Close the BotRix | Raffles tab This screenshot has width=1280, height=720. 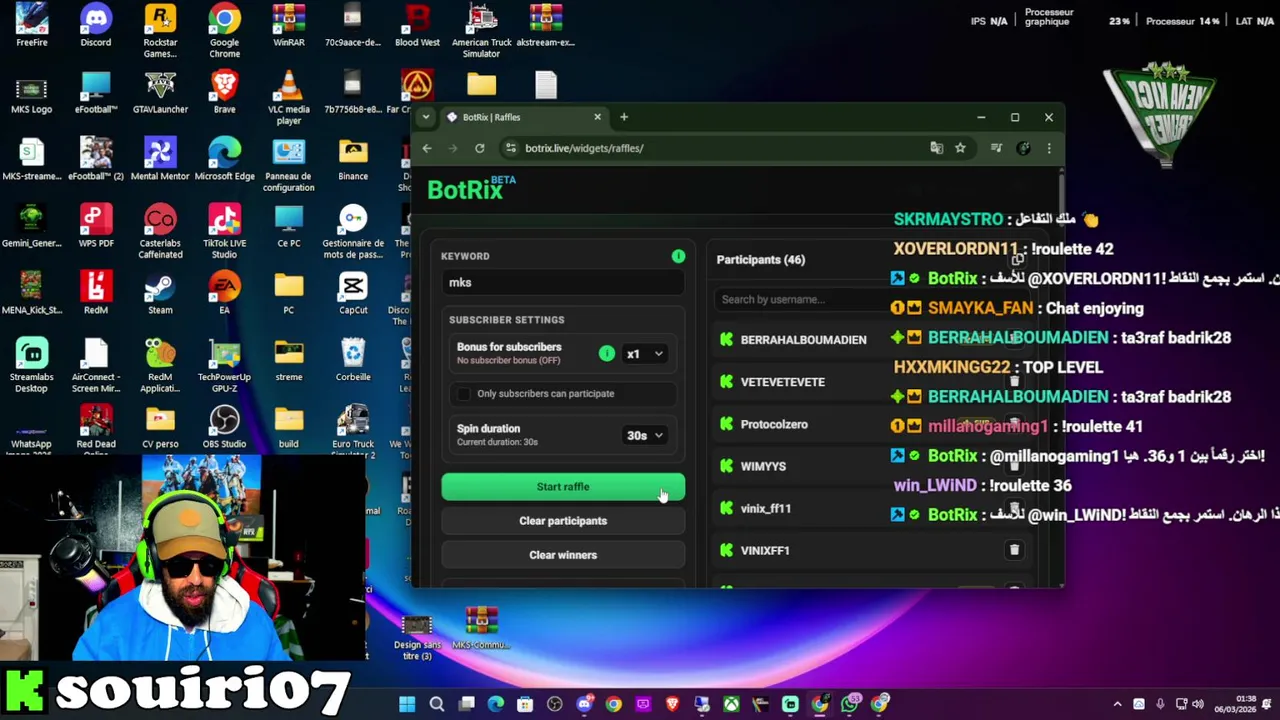click(x=598, y=117)
